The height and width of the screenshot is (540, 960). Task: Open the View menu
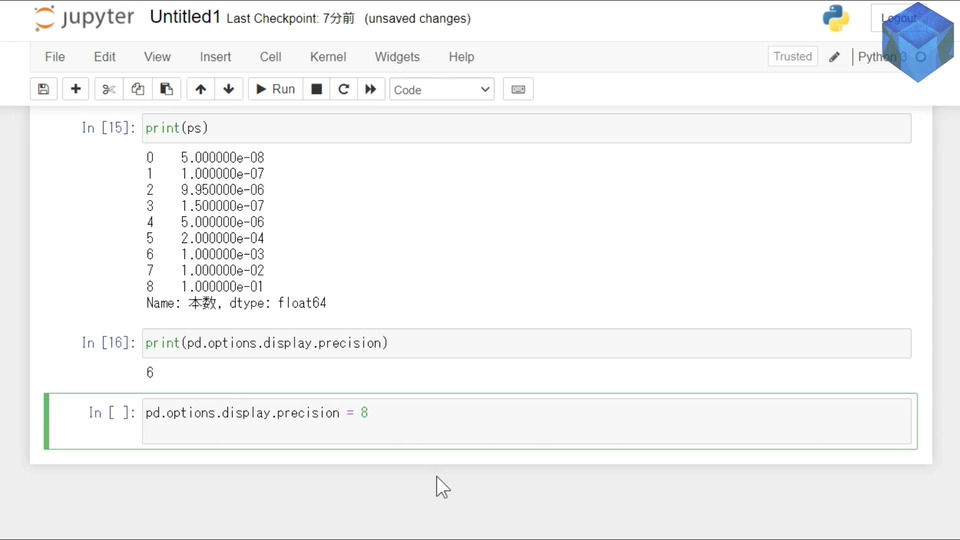pyautogui.click(x=157, y=57)
